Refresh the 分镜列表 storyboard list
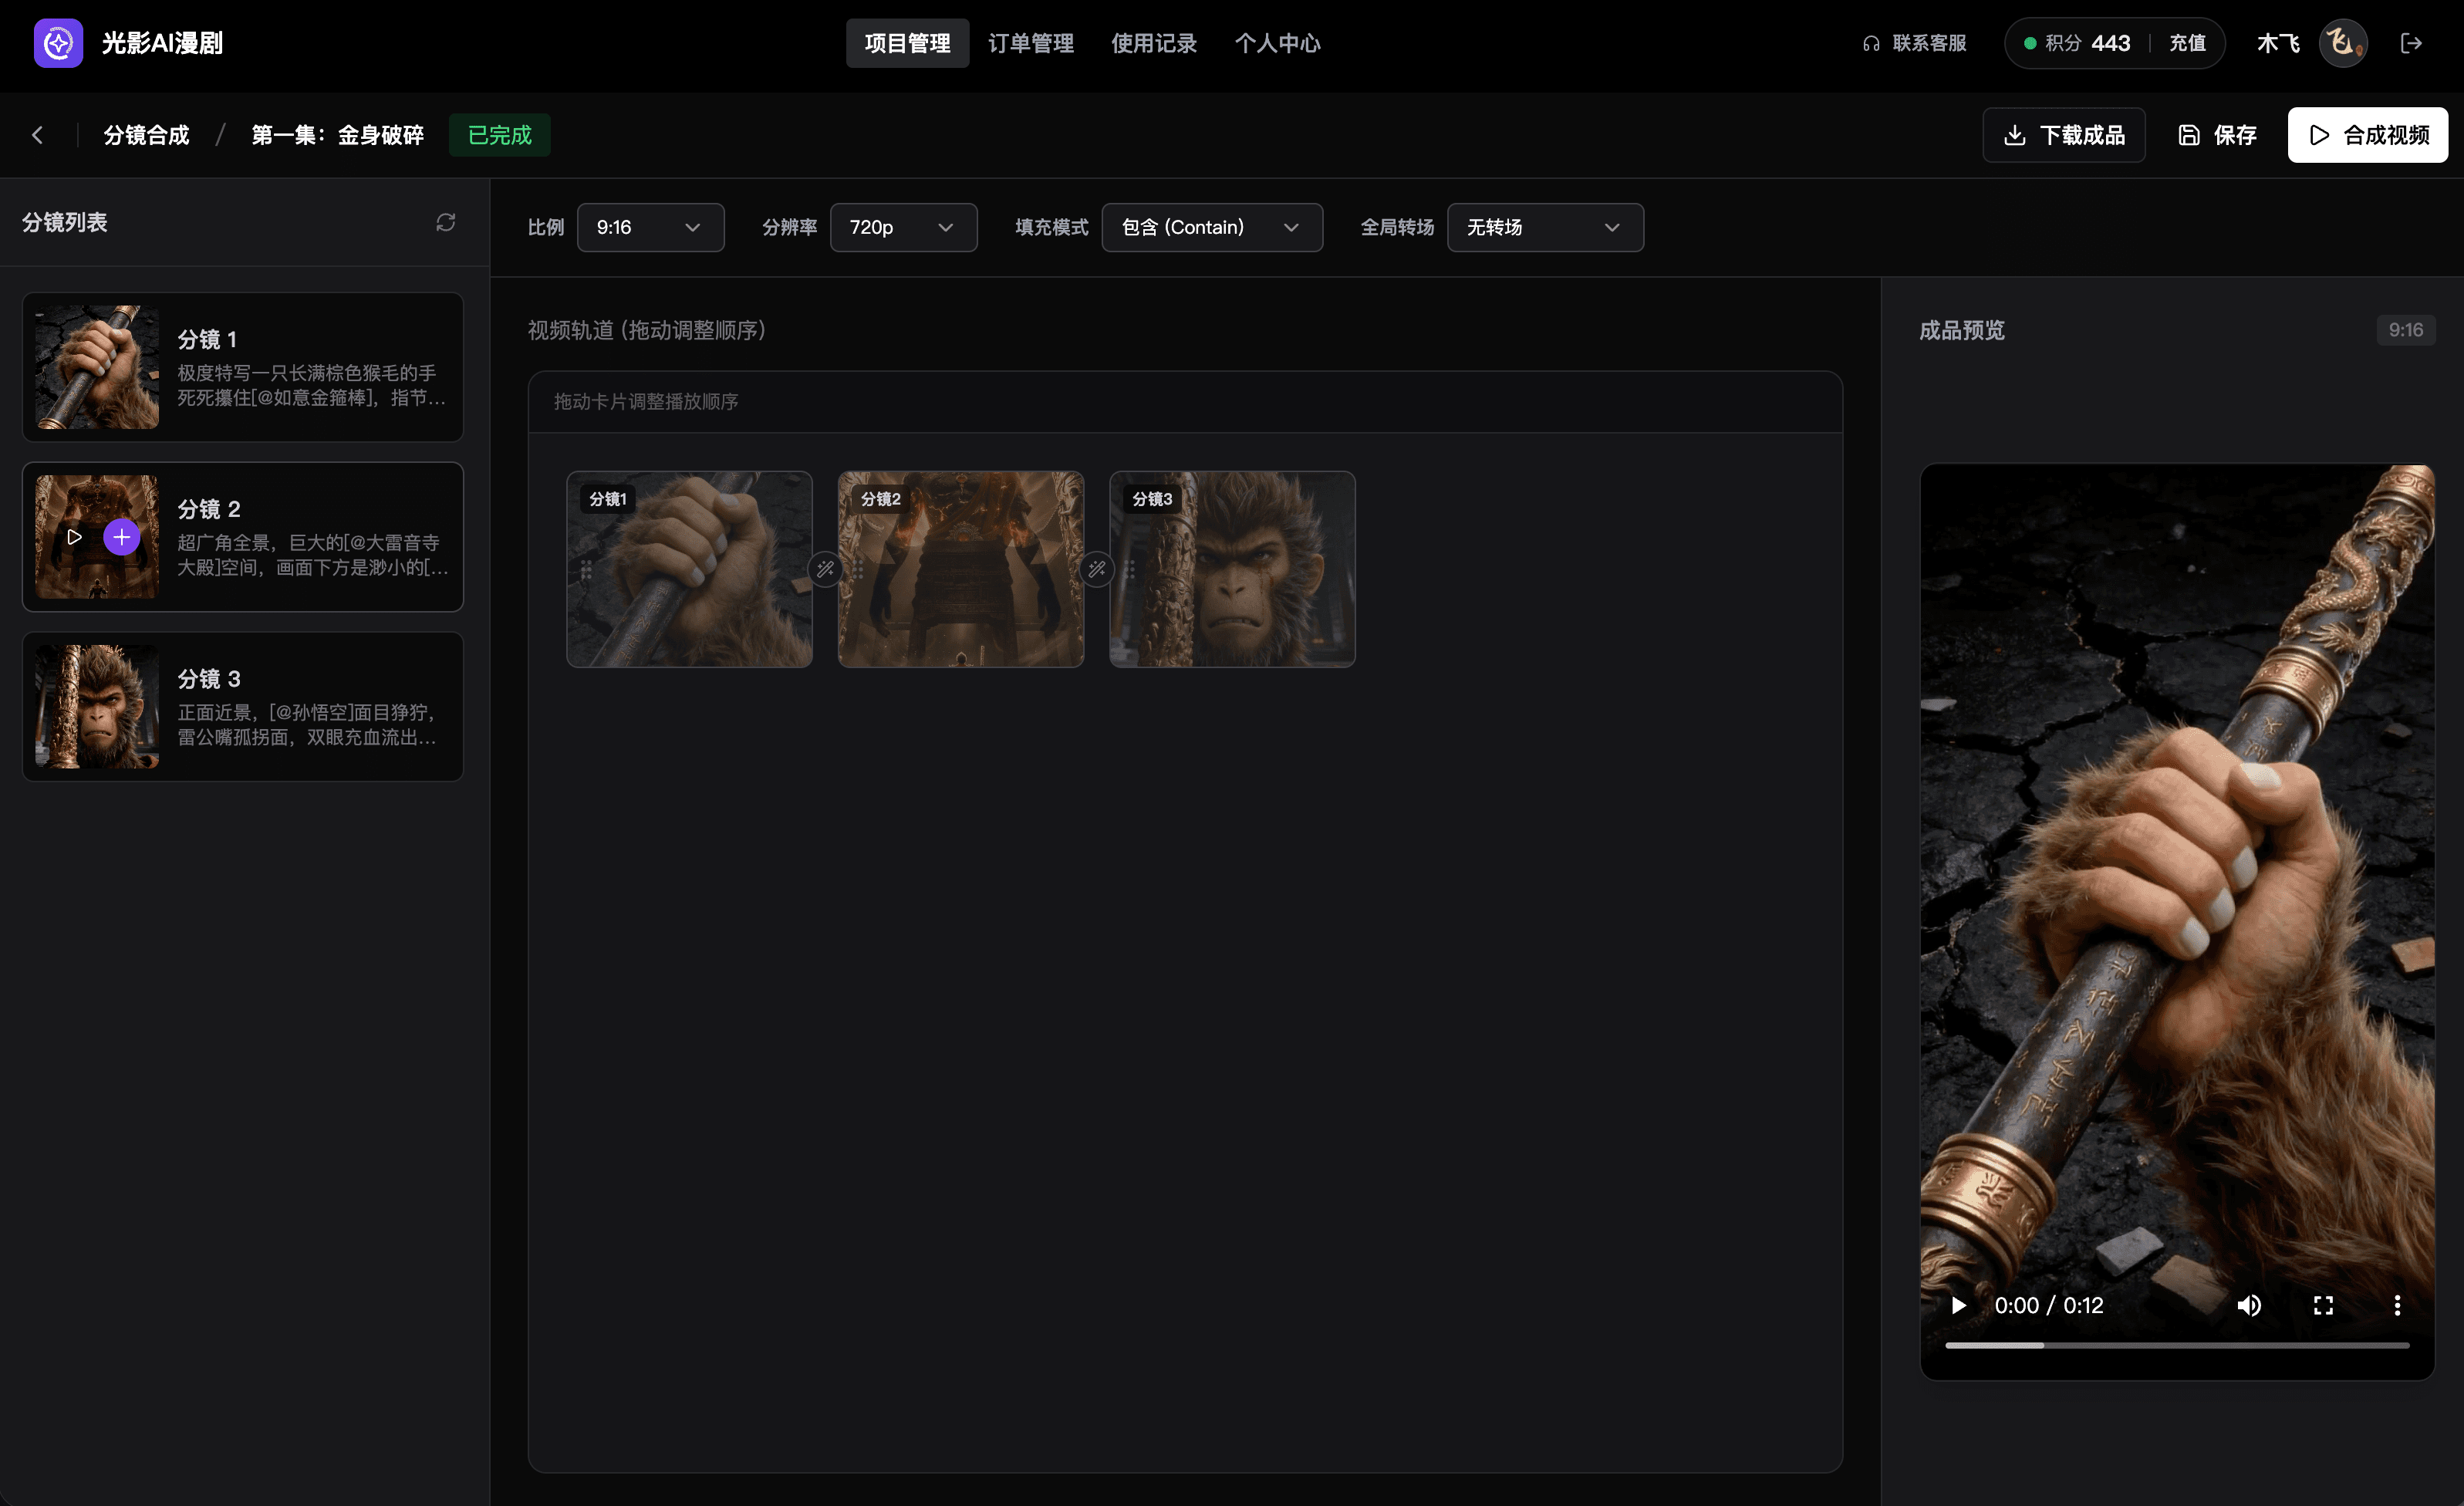 [x=445, y=222]
